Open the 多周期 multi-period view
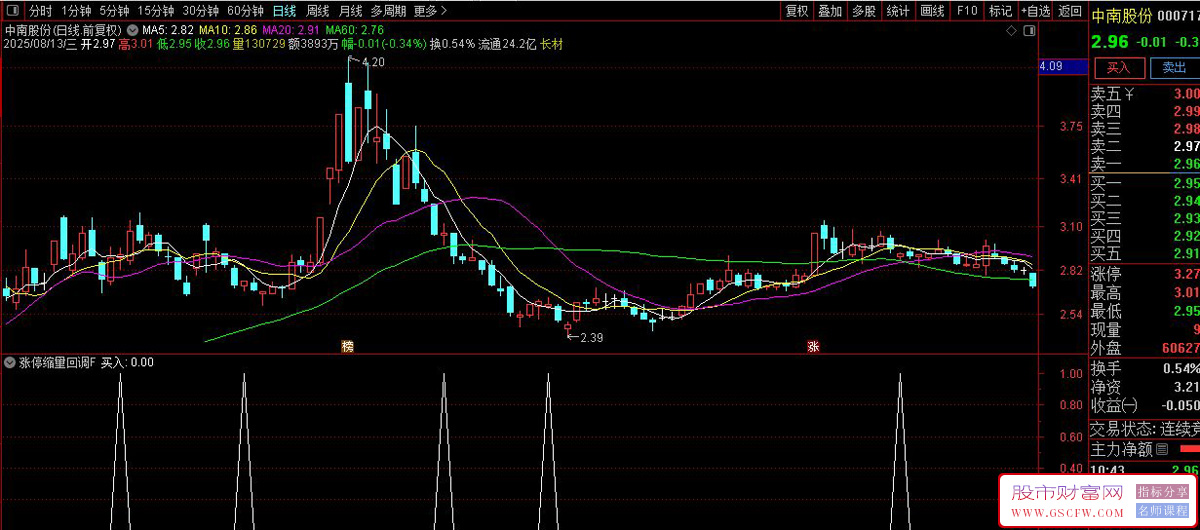1200x530 pixels. pos(388,11)
